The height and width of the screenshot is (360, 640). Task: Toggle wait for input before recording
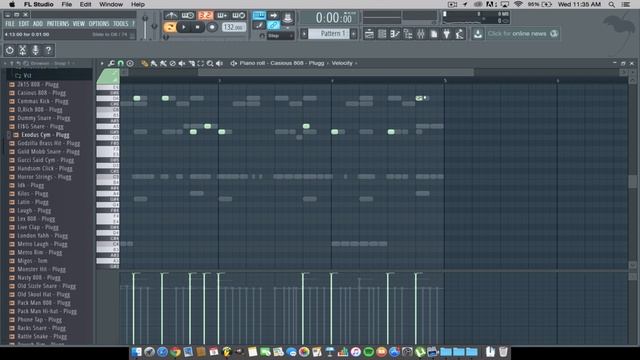click(x=188, y=16)
